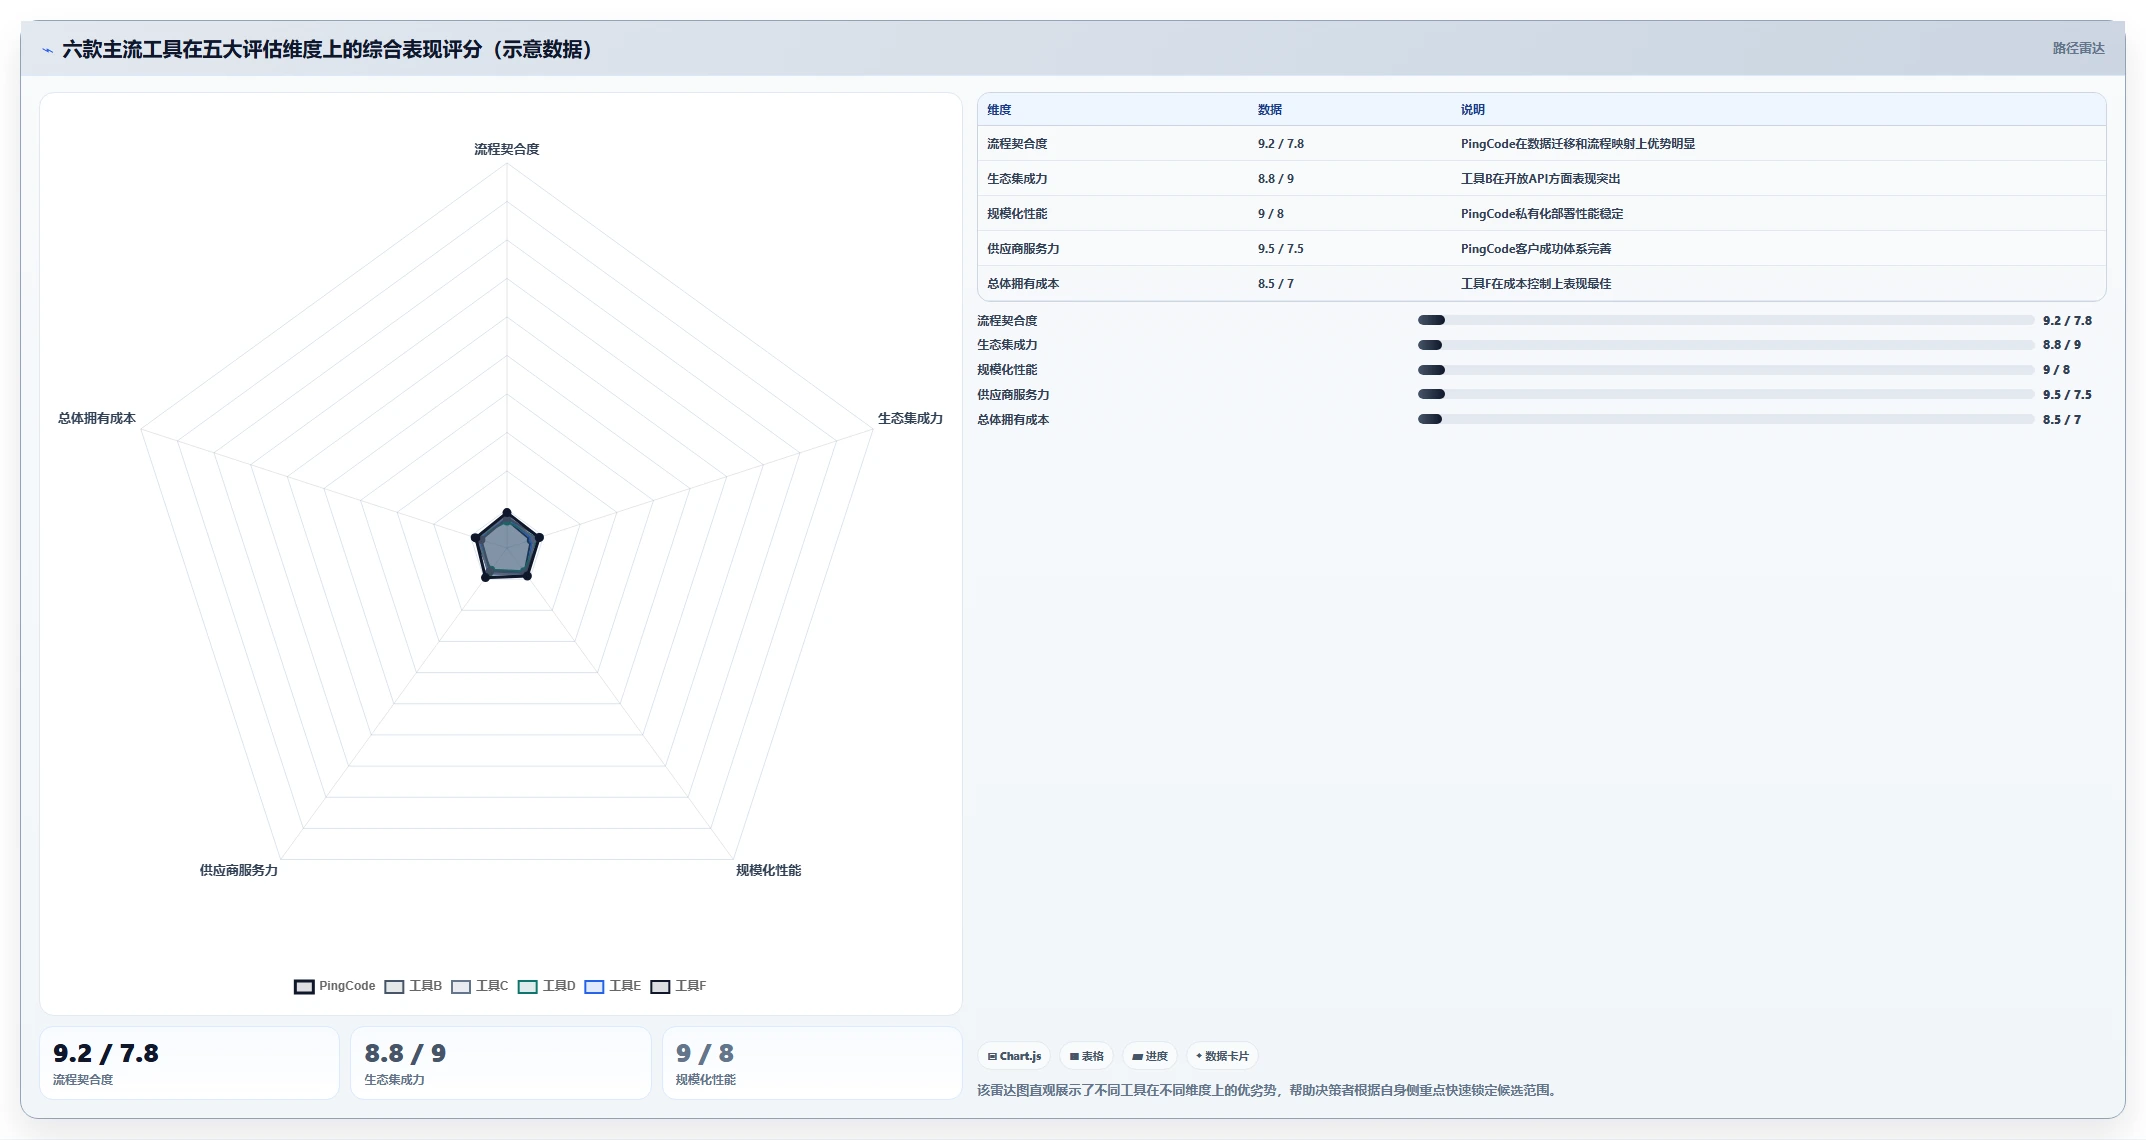Click the 维度 table column header
The height and width of the screenshot is (1140, 2146).
pyautogui.click(x=999, y=110)
